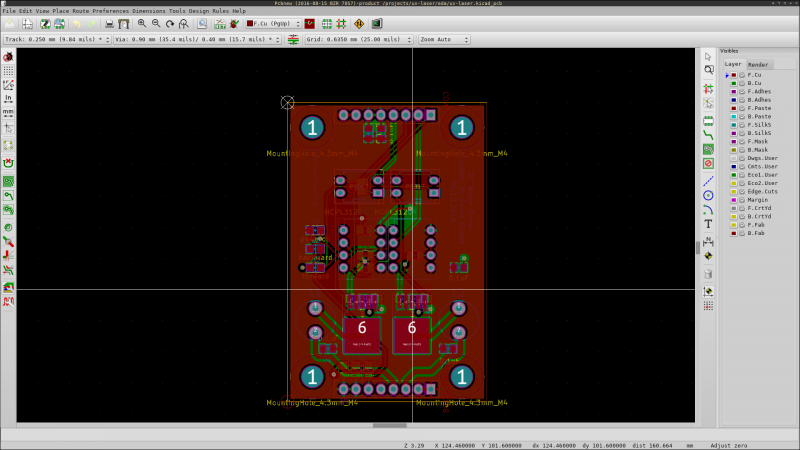Click the auto track width icon

coord(293,39)
